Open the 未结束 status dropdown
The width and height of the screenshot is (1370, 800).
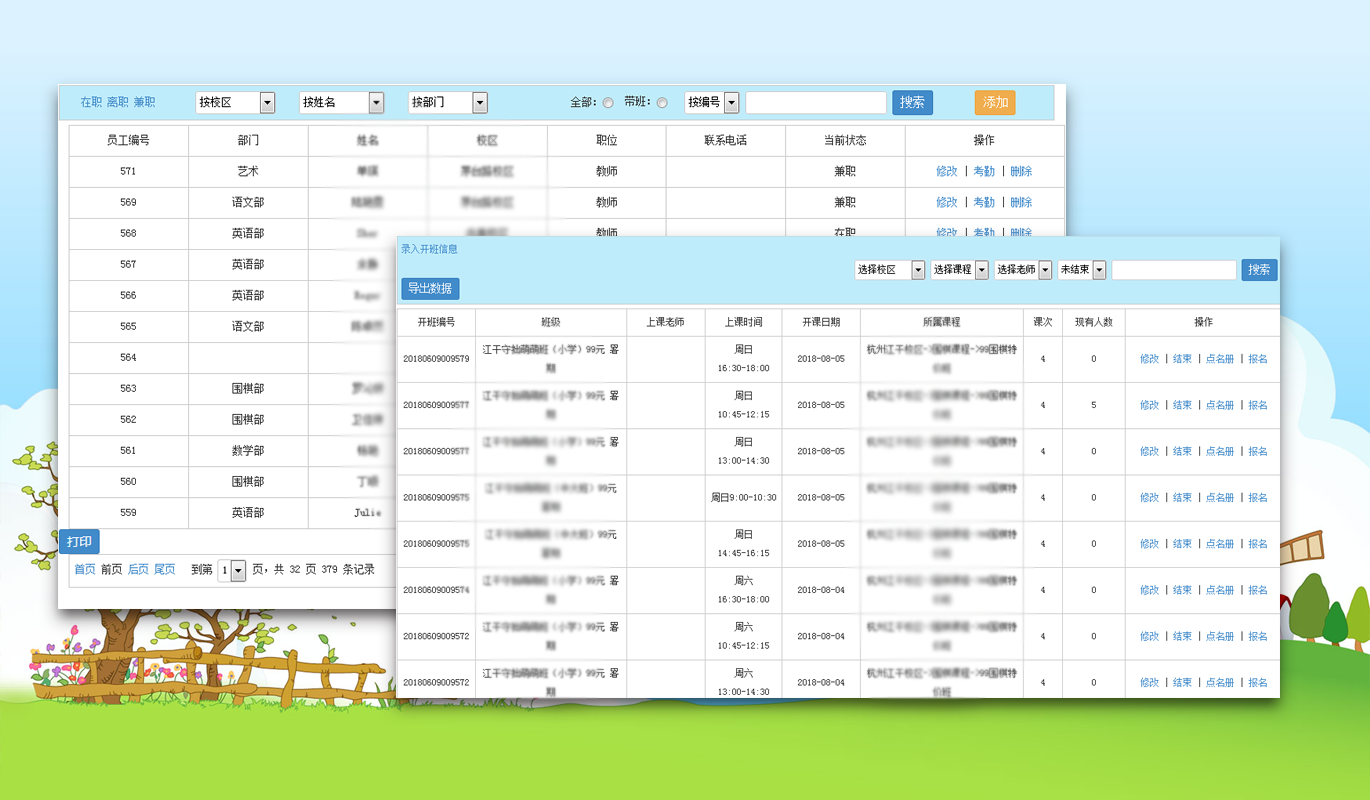click(x=1098, y=269)
